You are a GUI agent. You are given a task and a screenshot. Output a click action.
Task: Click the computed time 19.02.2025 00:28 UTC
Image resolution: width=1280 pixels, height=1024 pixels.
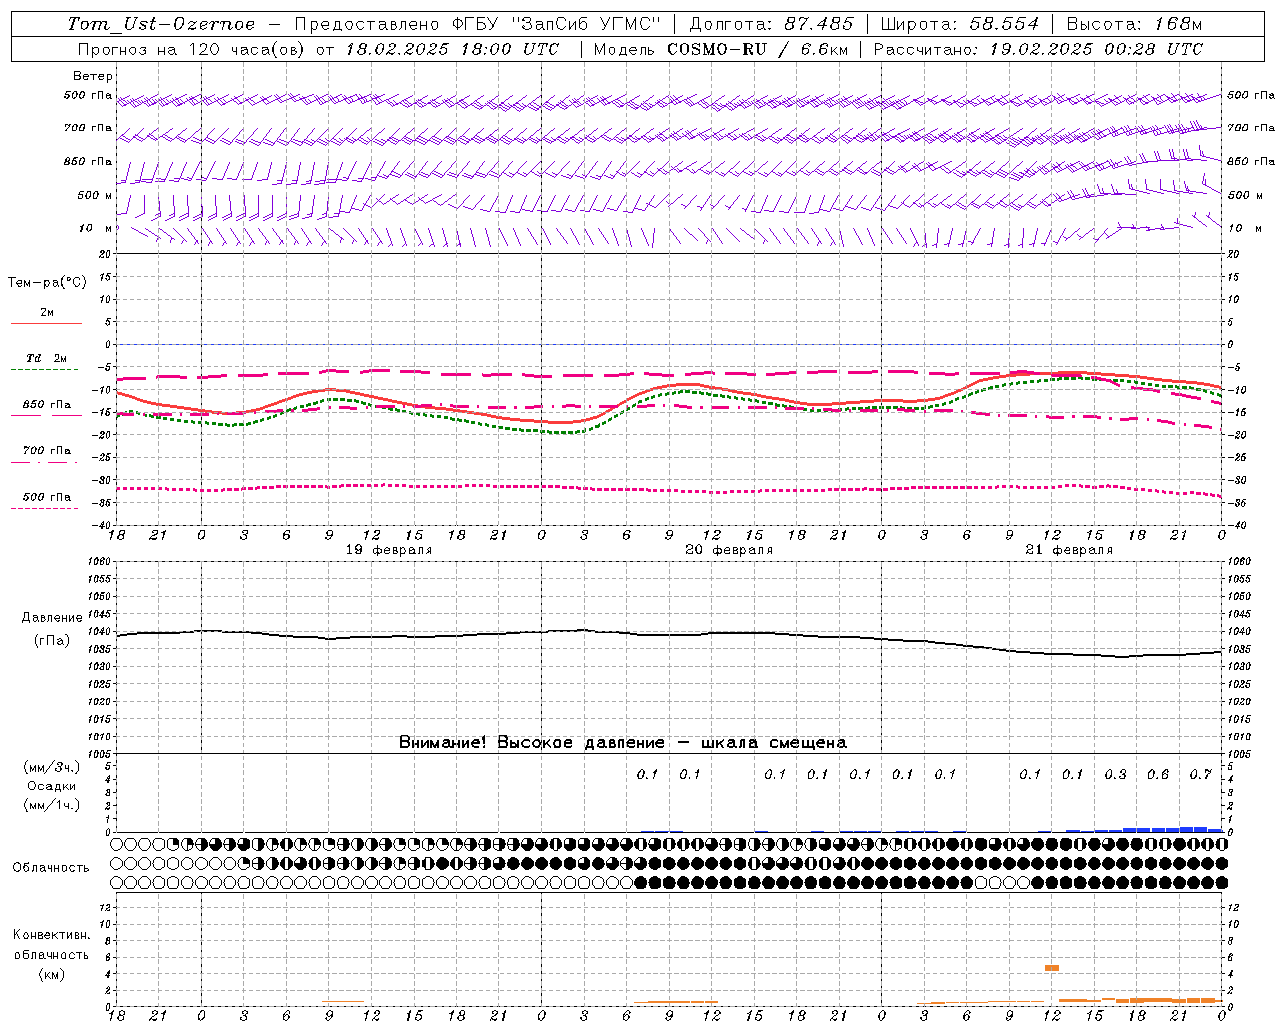pyautogui.click(x=1096, y=49)
